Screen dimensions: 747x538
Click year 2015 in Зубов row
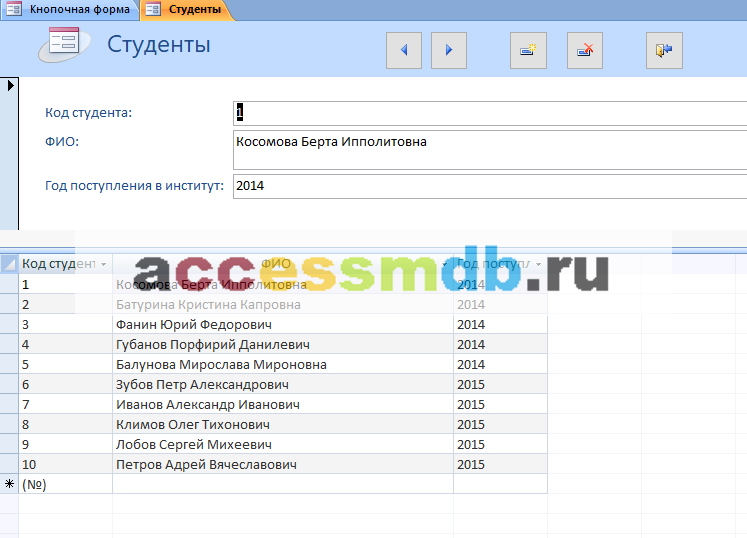point(500,385)
